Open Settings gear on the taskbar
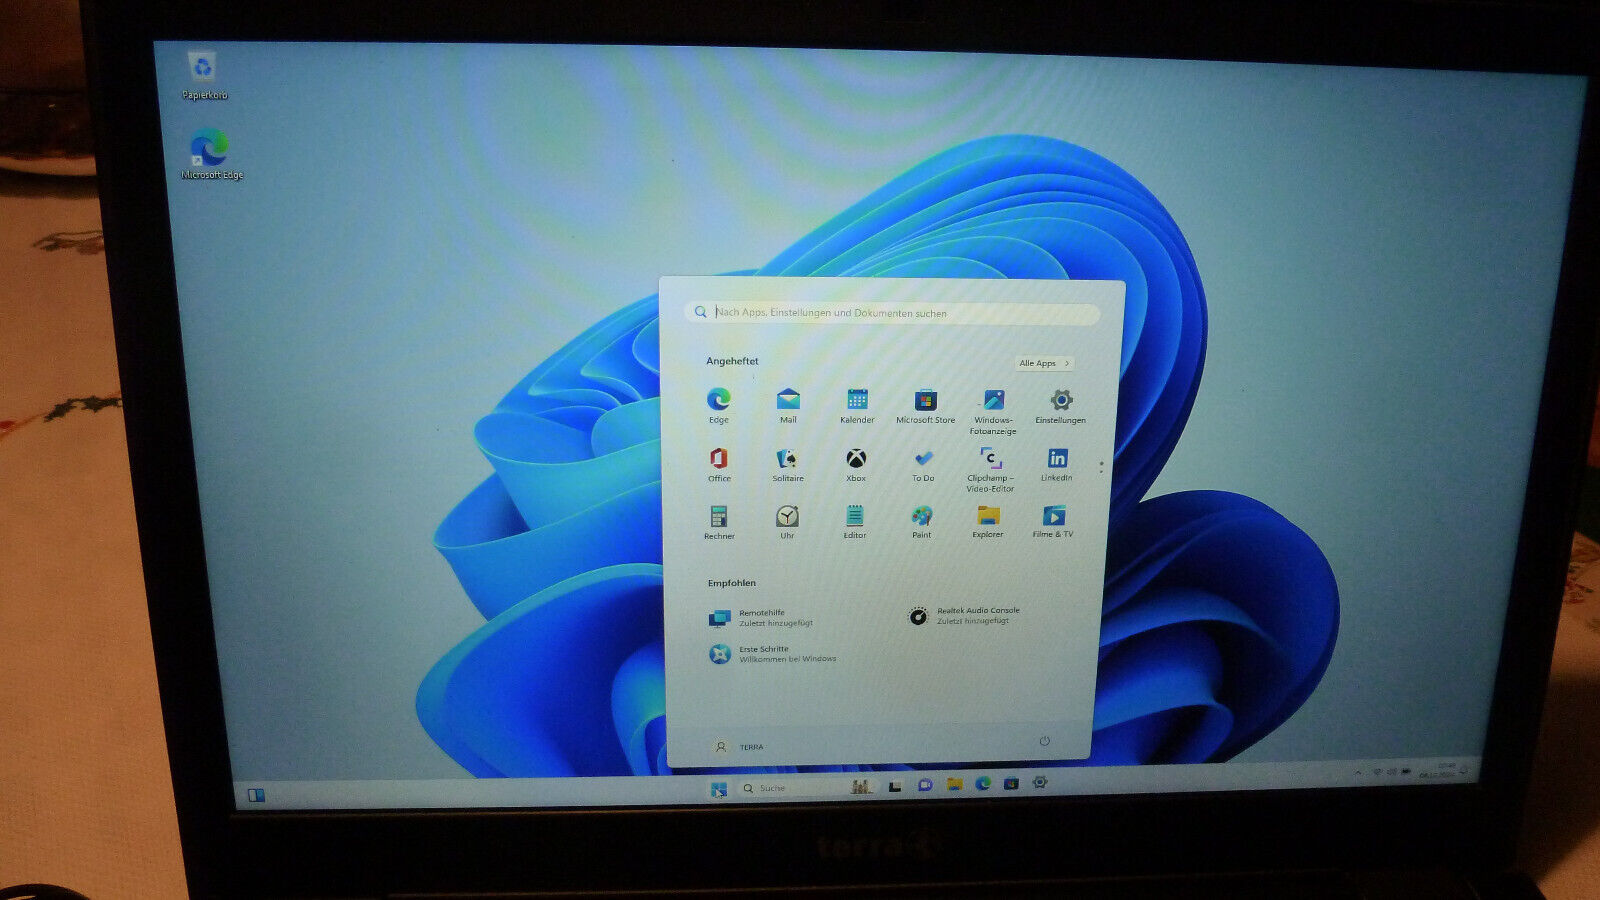This screenshot has width=1600, height=900. [x=1040, y=782]
